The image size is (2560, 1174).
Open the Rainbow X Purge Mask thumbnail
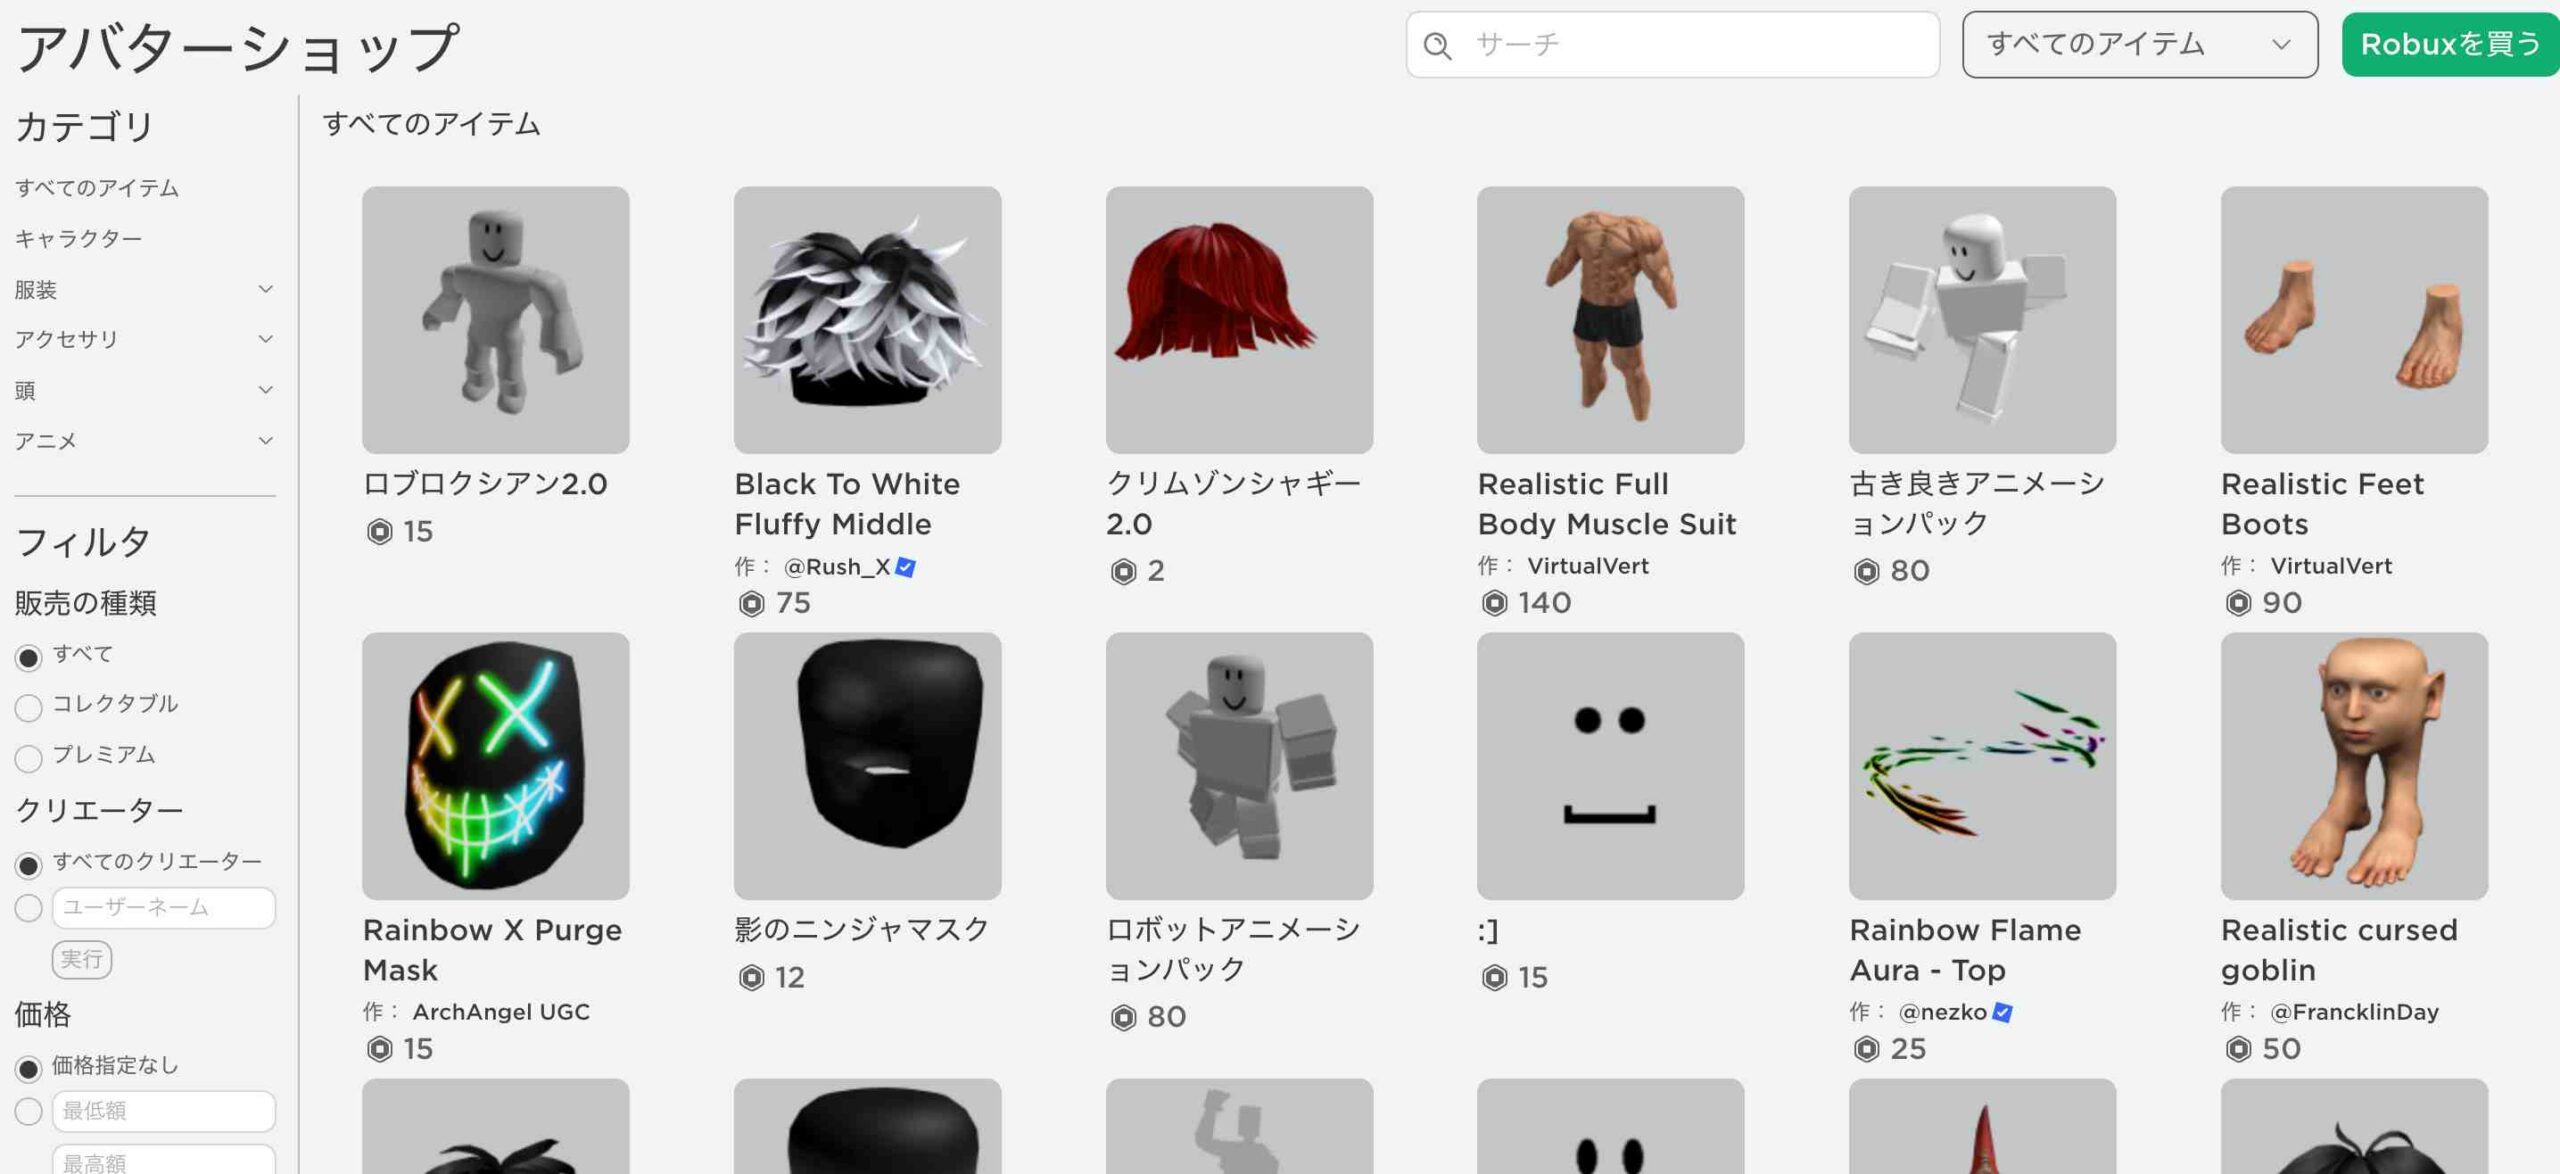click(x=495, y=765)
